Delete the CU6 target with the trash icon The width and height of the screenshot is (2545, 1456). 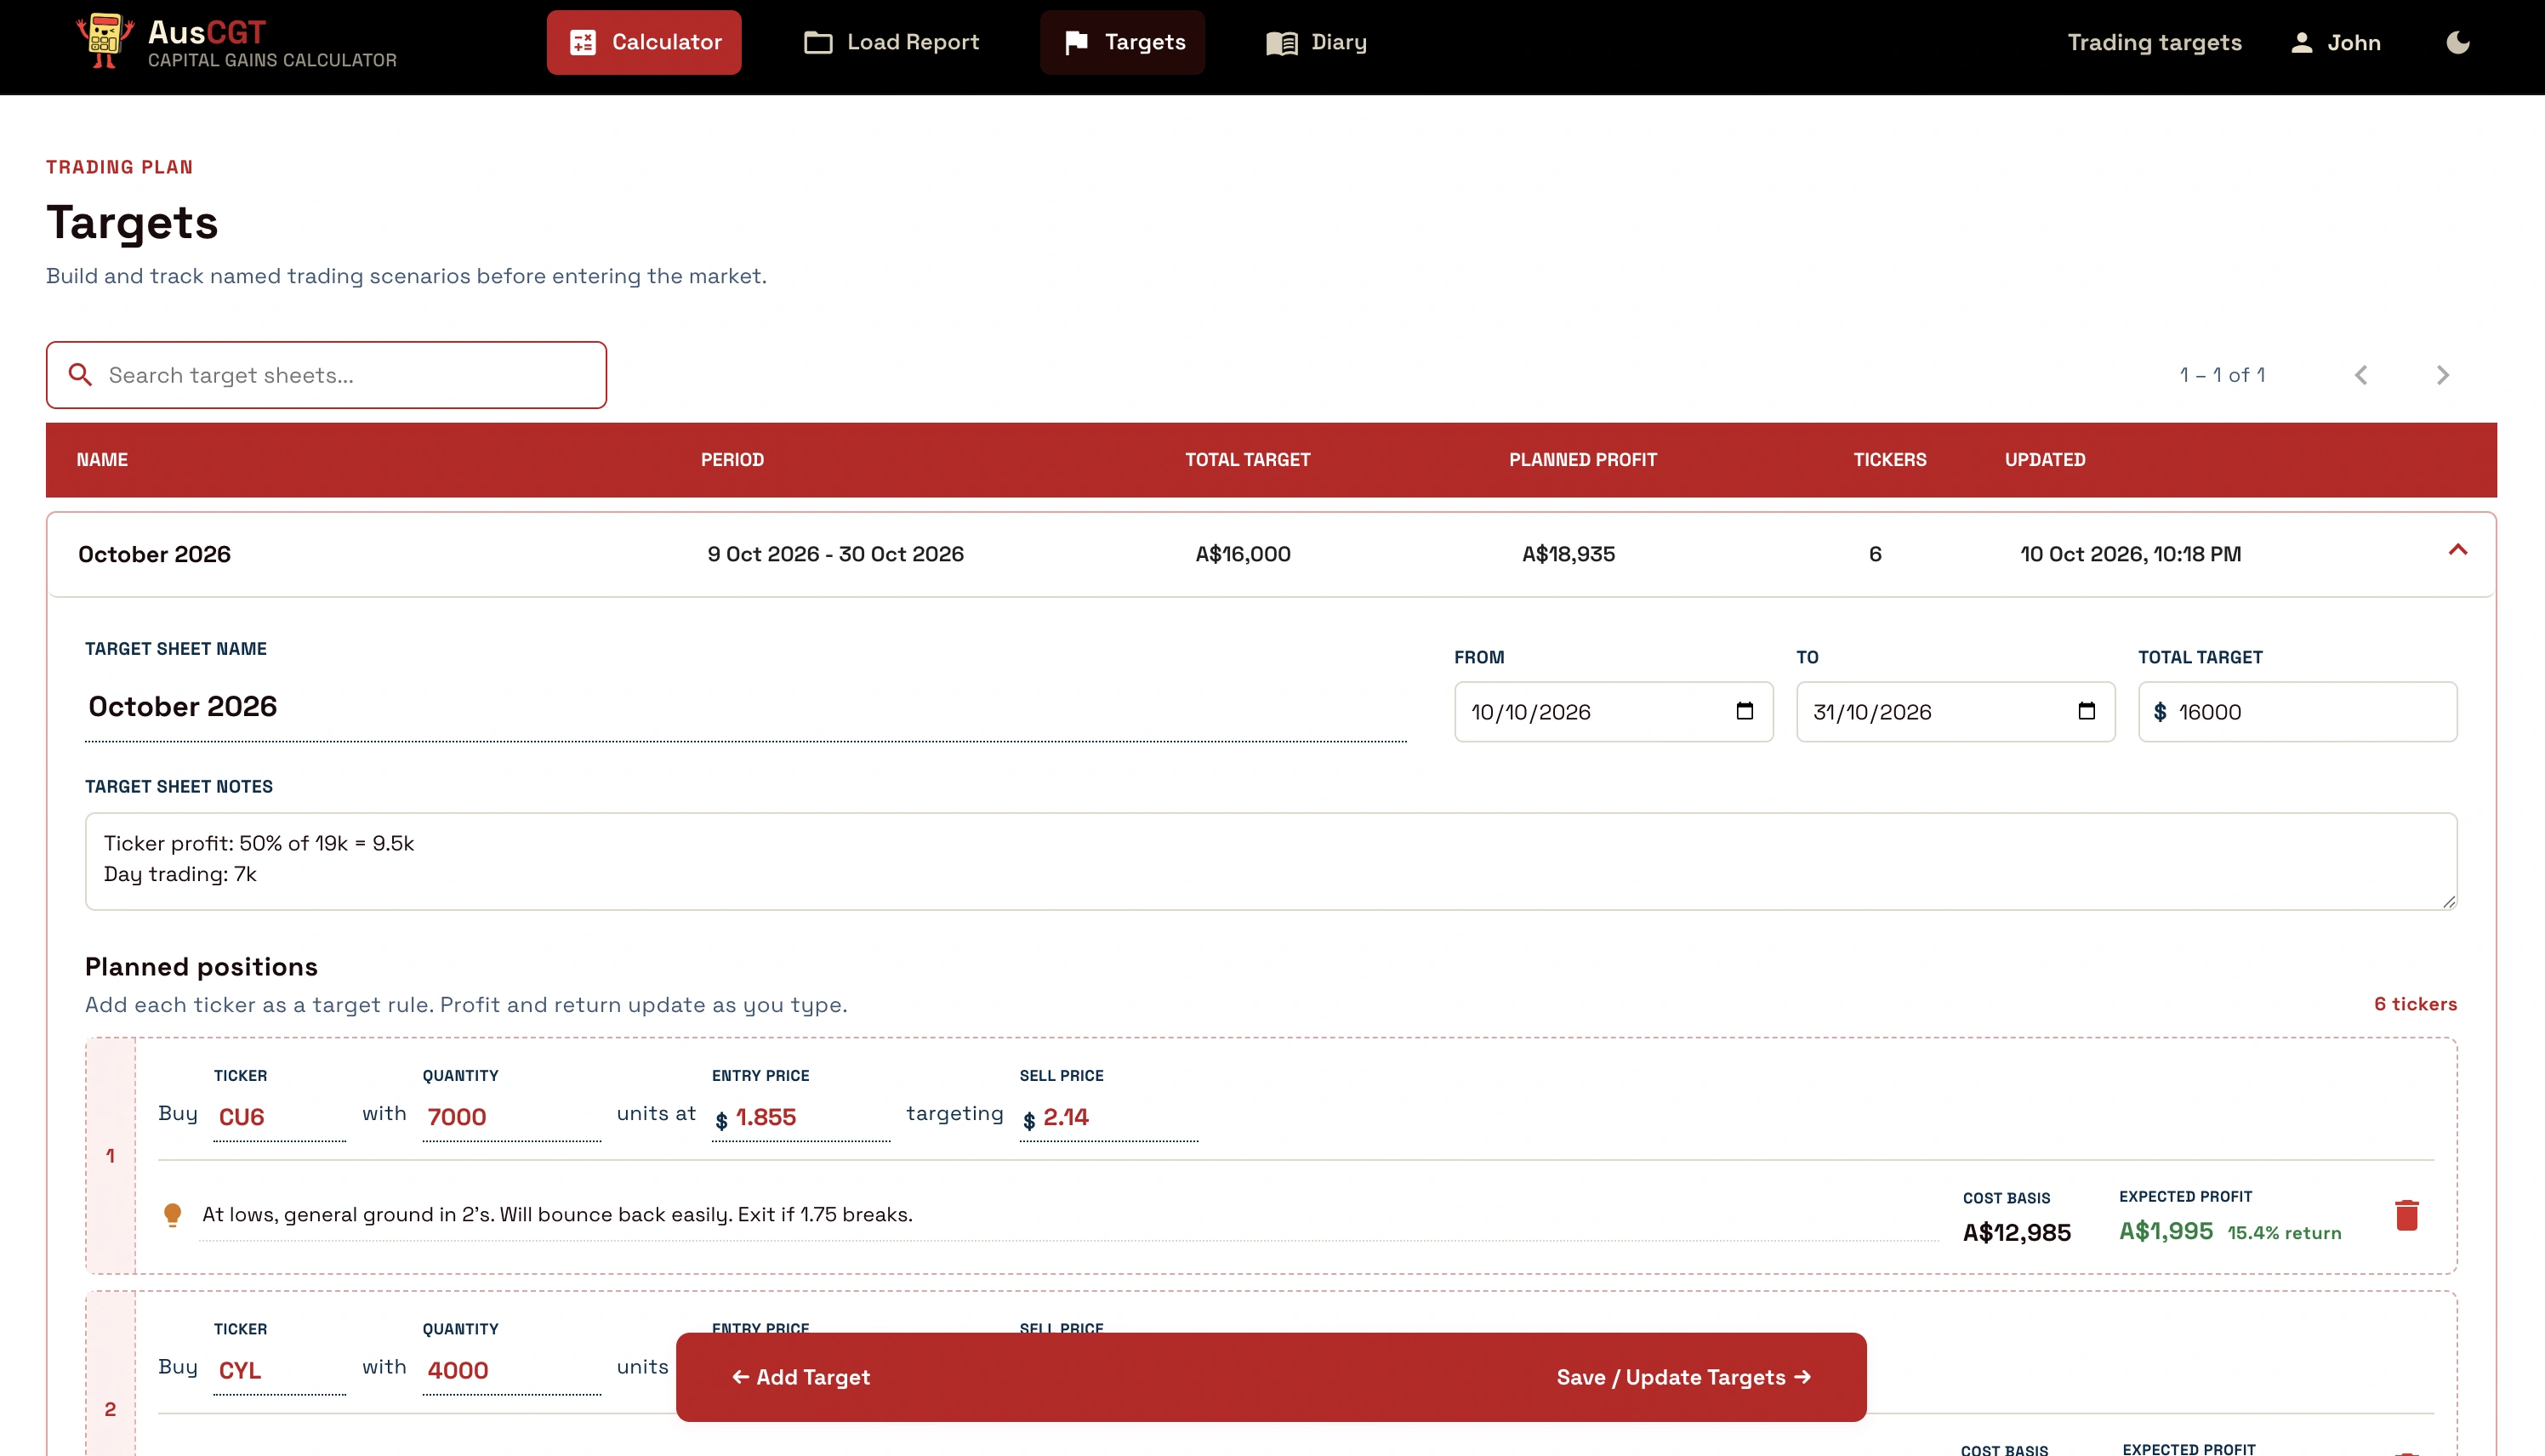click(2406, 1214)
